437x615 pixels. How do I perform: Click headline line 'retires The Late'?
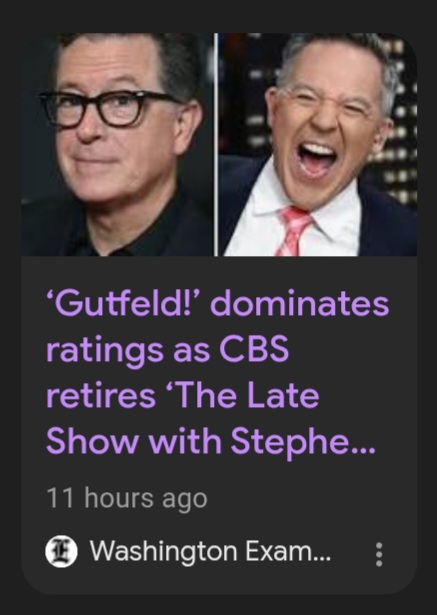[183, 395]
